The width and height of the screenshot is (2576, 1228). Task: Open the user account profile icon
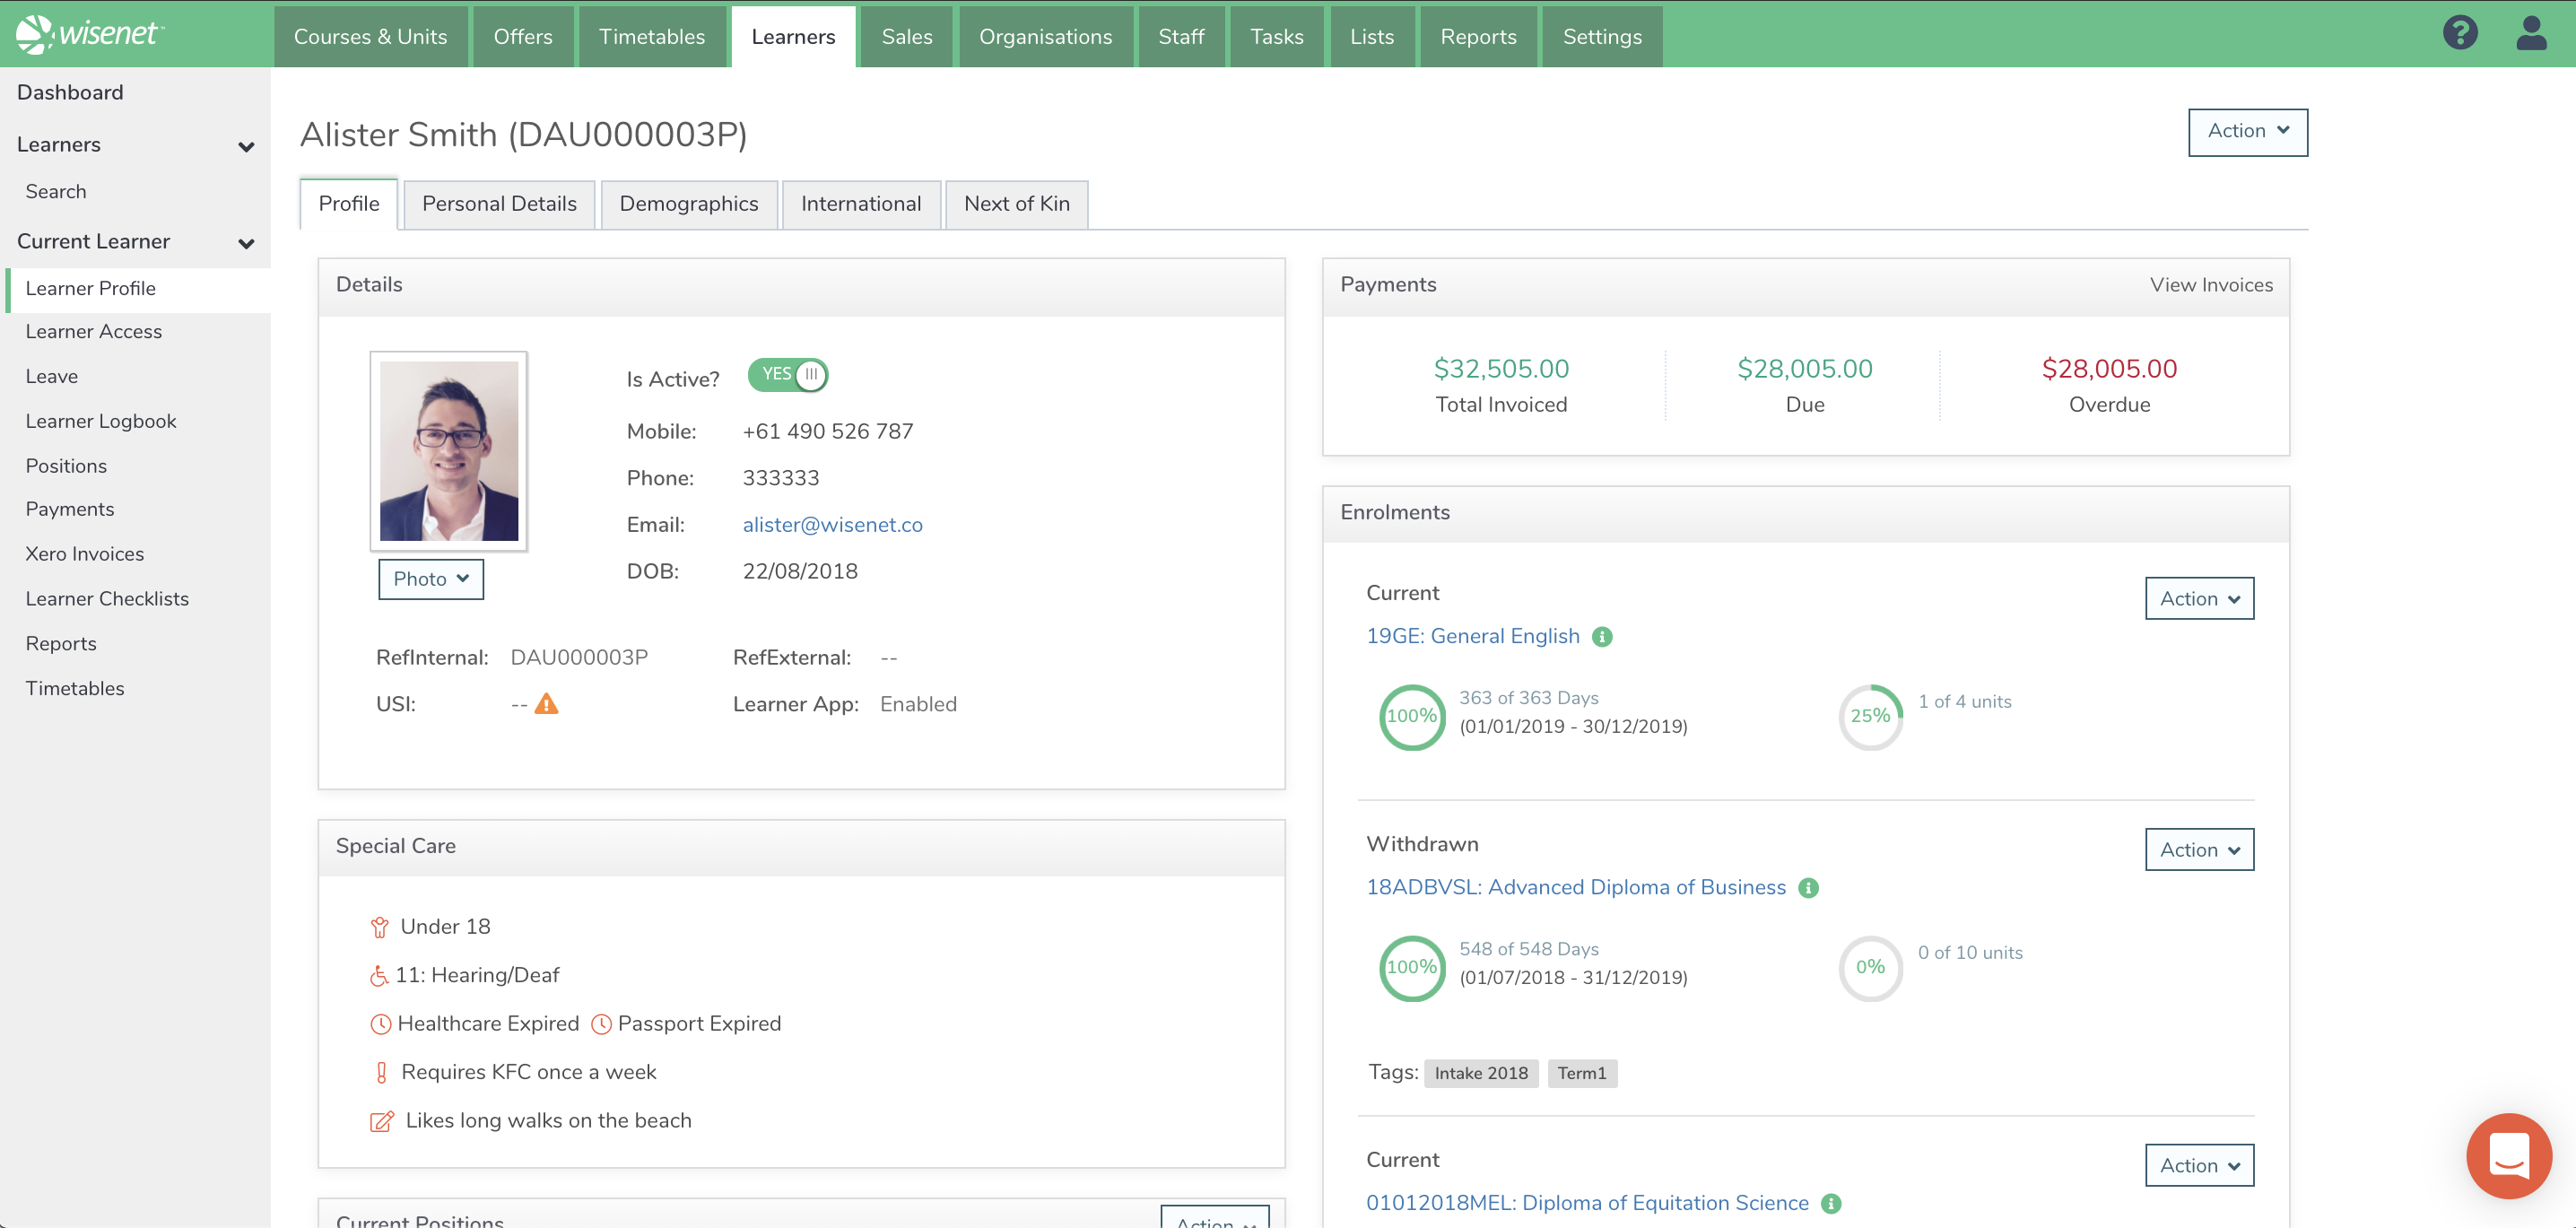point(2530,33)
